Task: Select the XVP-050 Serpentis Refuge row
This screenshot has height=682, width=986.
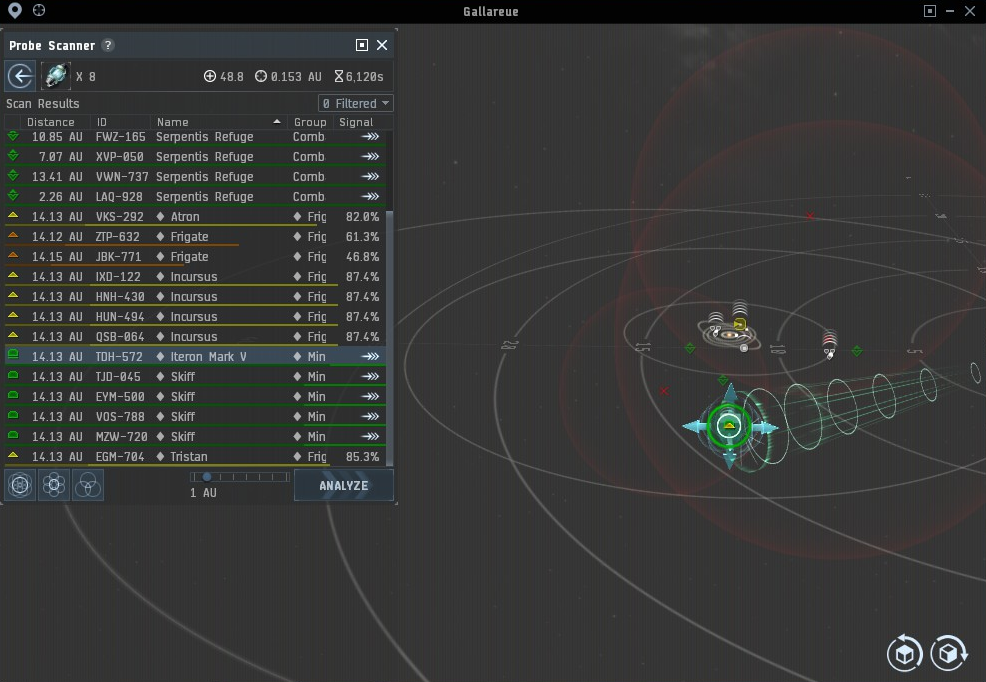Action: [195, 157]
